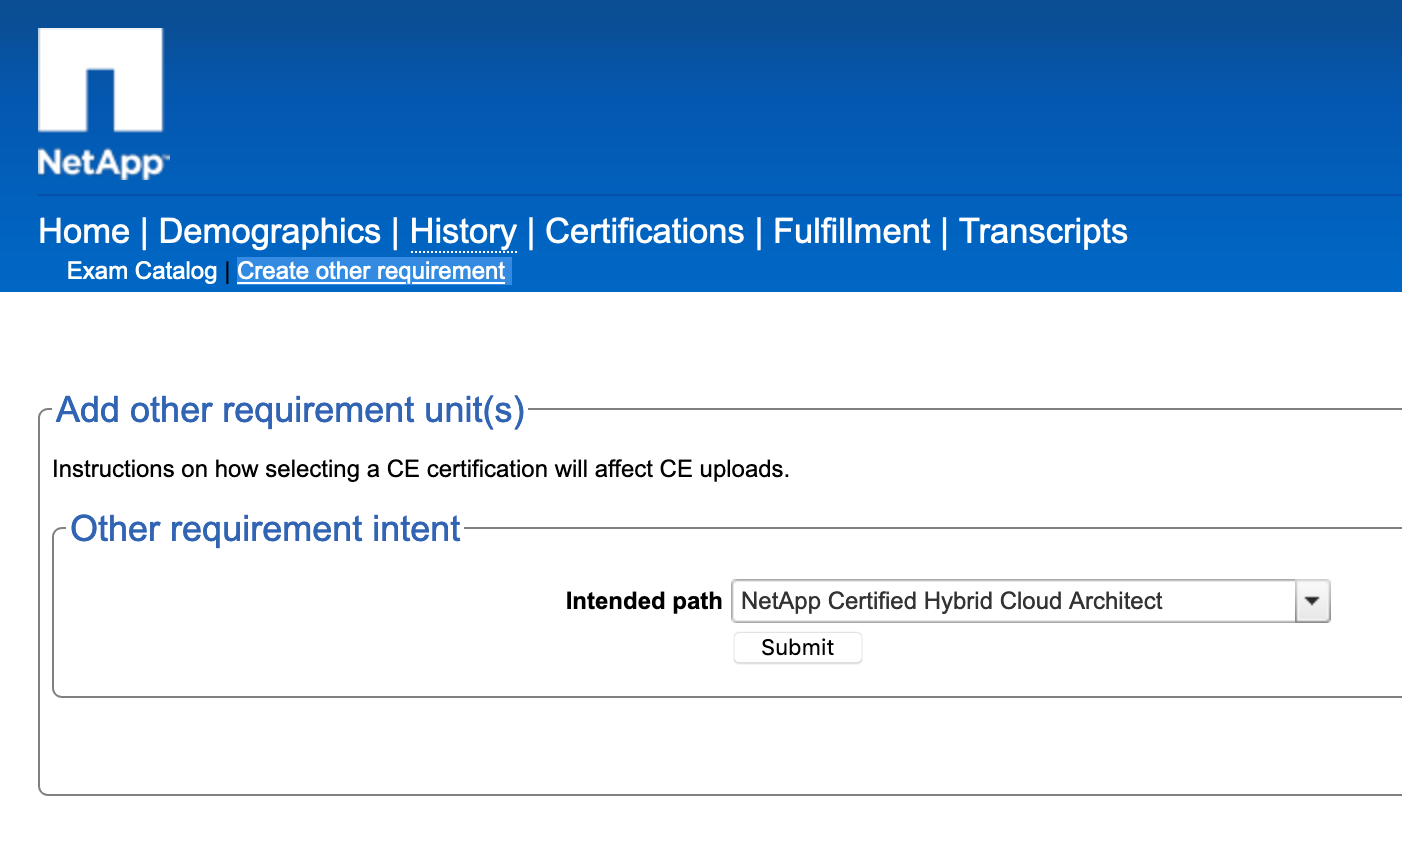Open the Exam Catalog submenu link
The image size is (1402, 842).
pyautogui.click(x=142, y=271)
